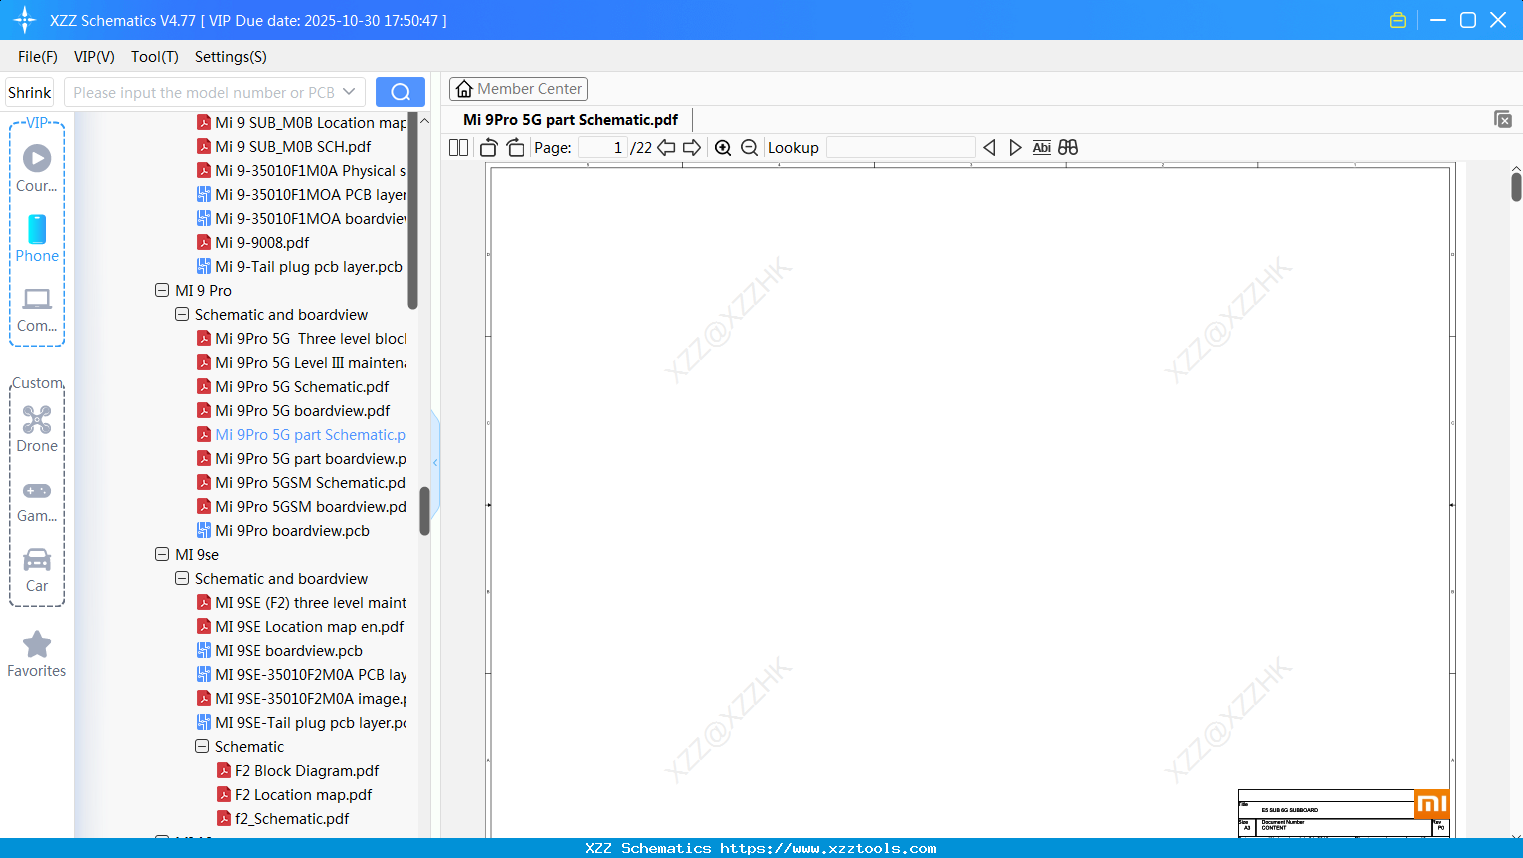Open MI 9SE-35010F2M0A PCB layer file
Image resolution: width=1523 pixels, height=858 pixels.
[x=301, y=675]
